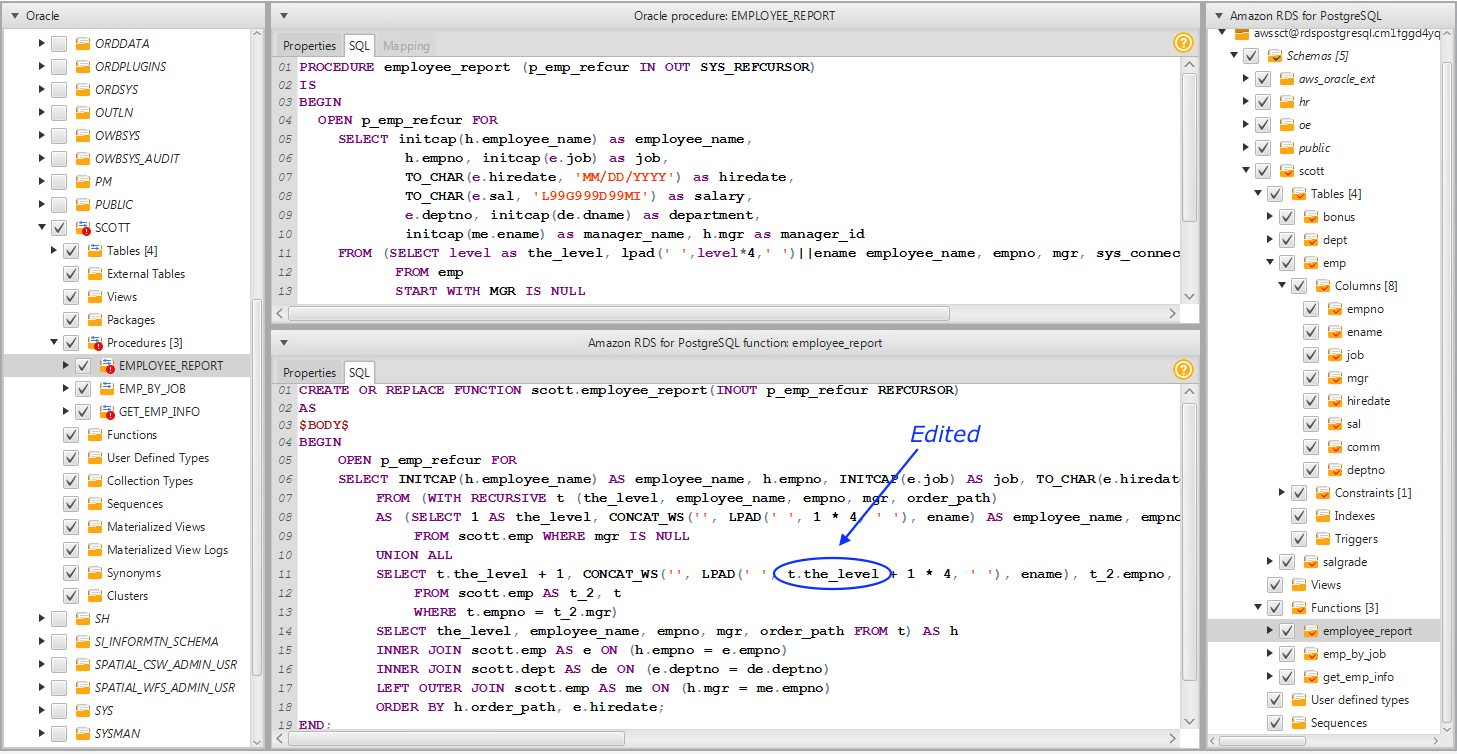This screenshot has width=1457, height=754.
Task: Select the Sequences node in PostgreSQL tree
Action: [x=1339, y=723]
